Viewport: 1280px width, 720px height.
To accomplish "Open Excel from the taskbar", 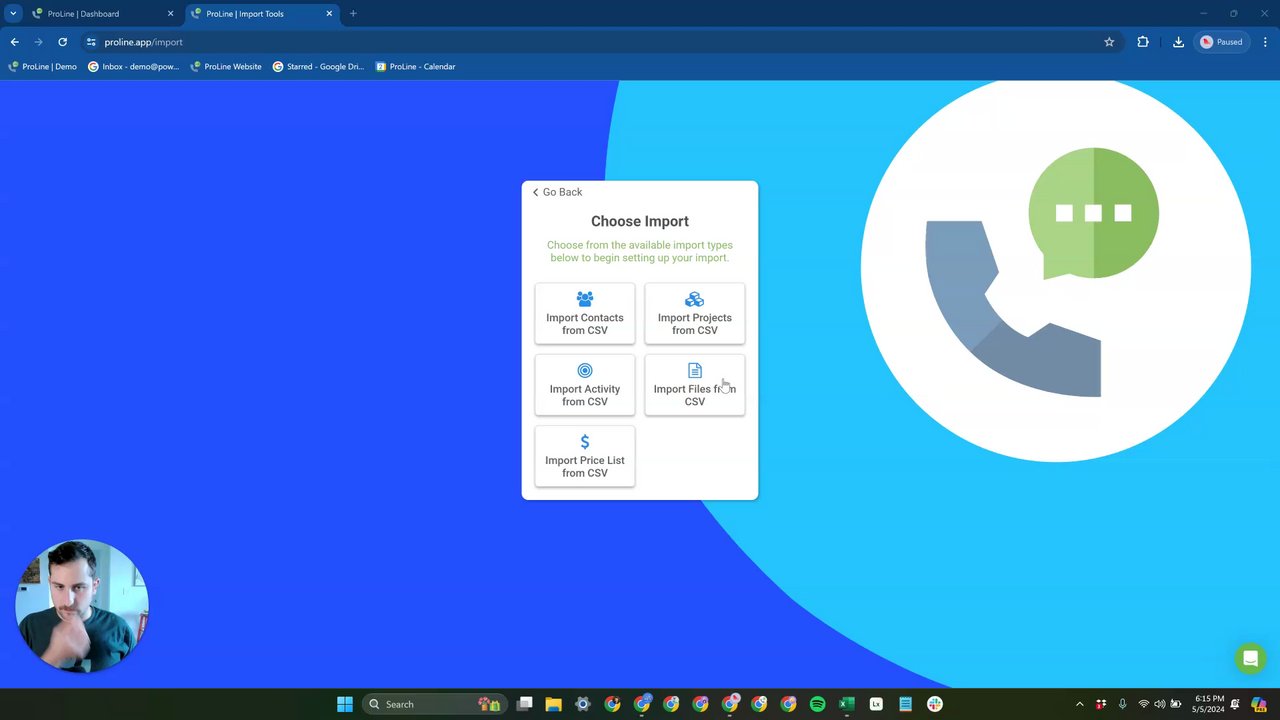I will click(x=846, y=704).
